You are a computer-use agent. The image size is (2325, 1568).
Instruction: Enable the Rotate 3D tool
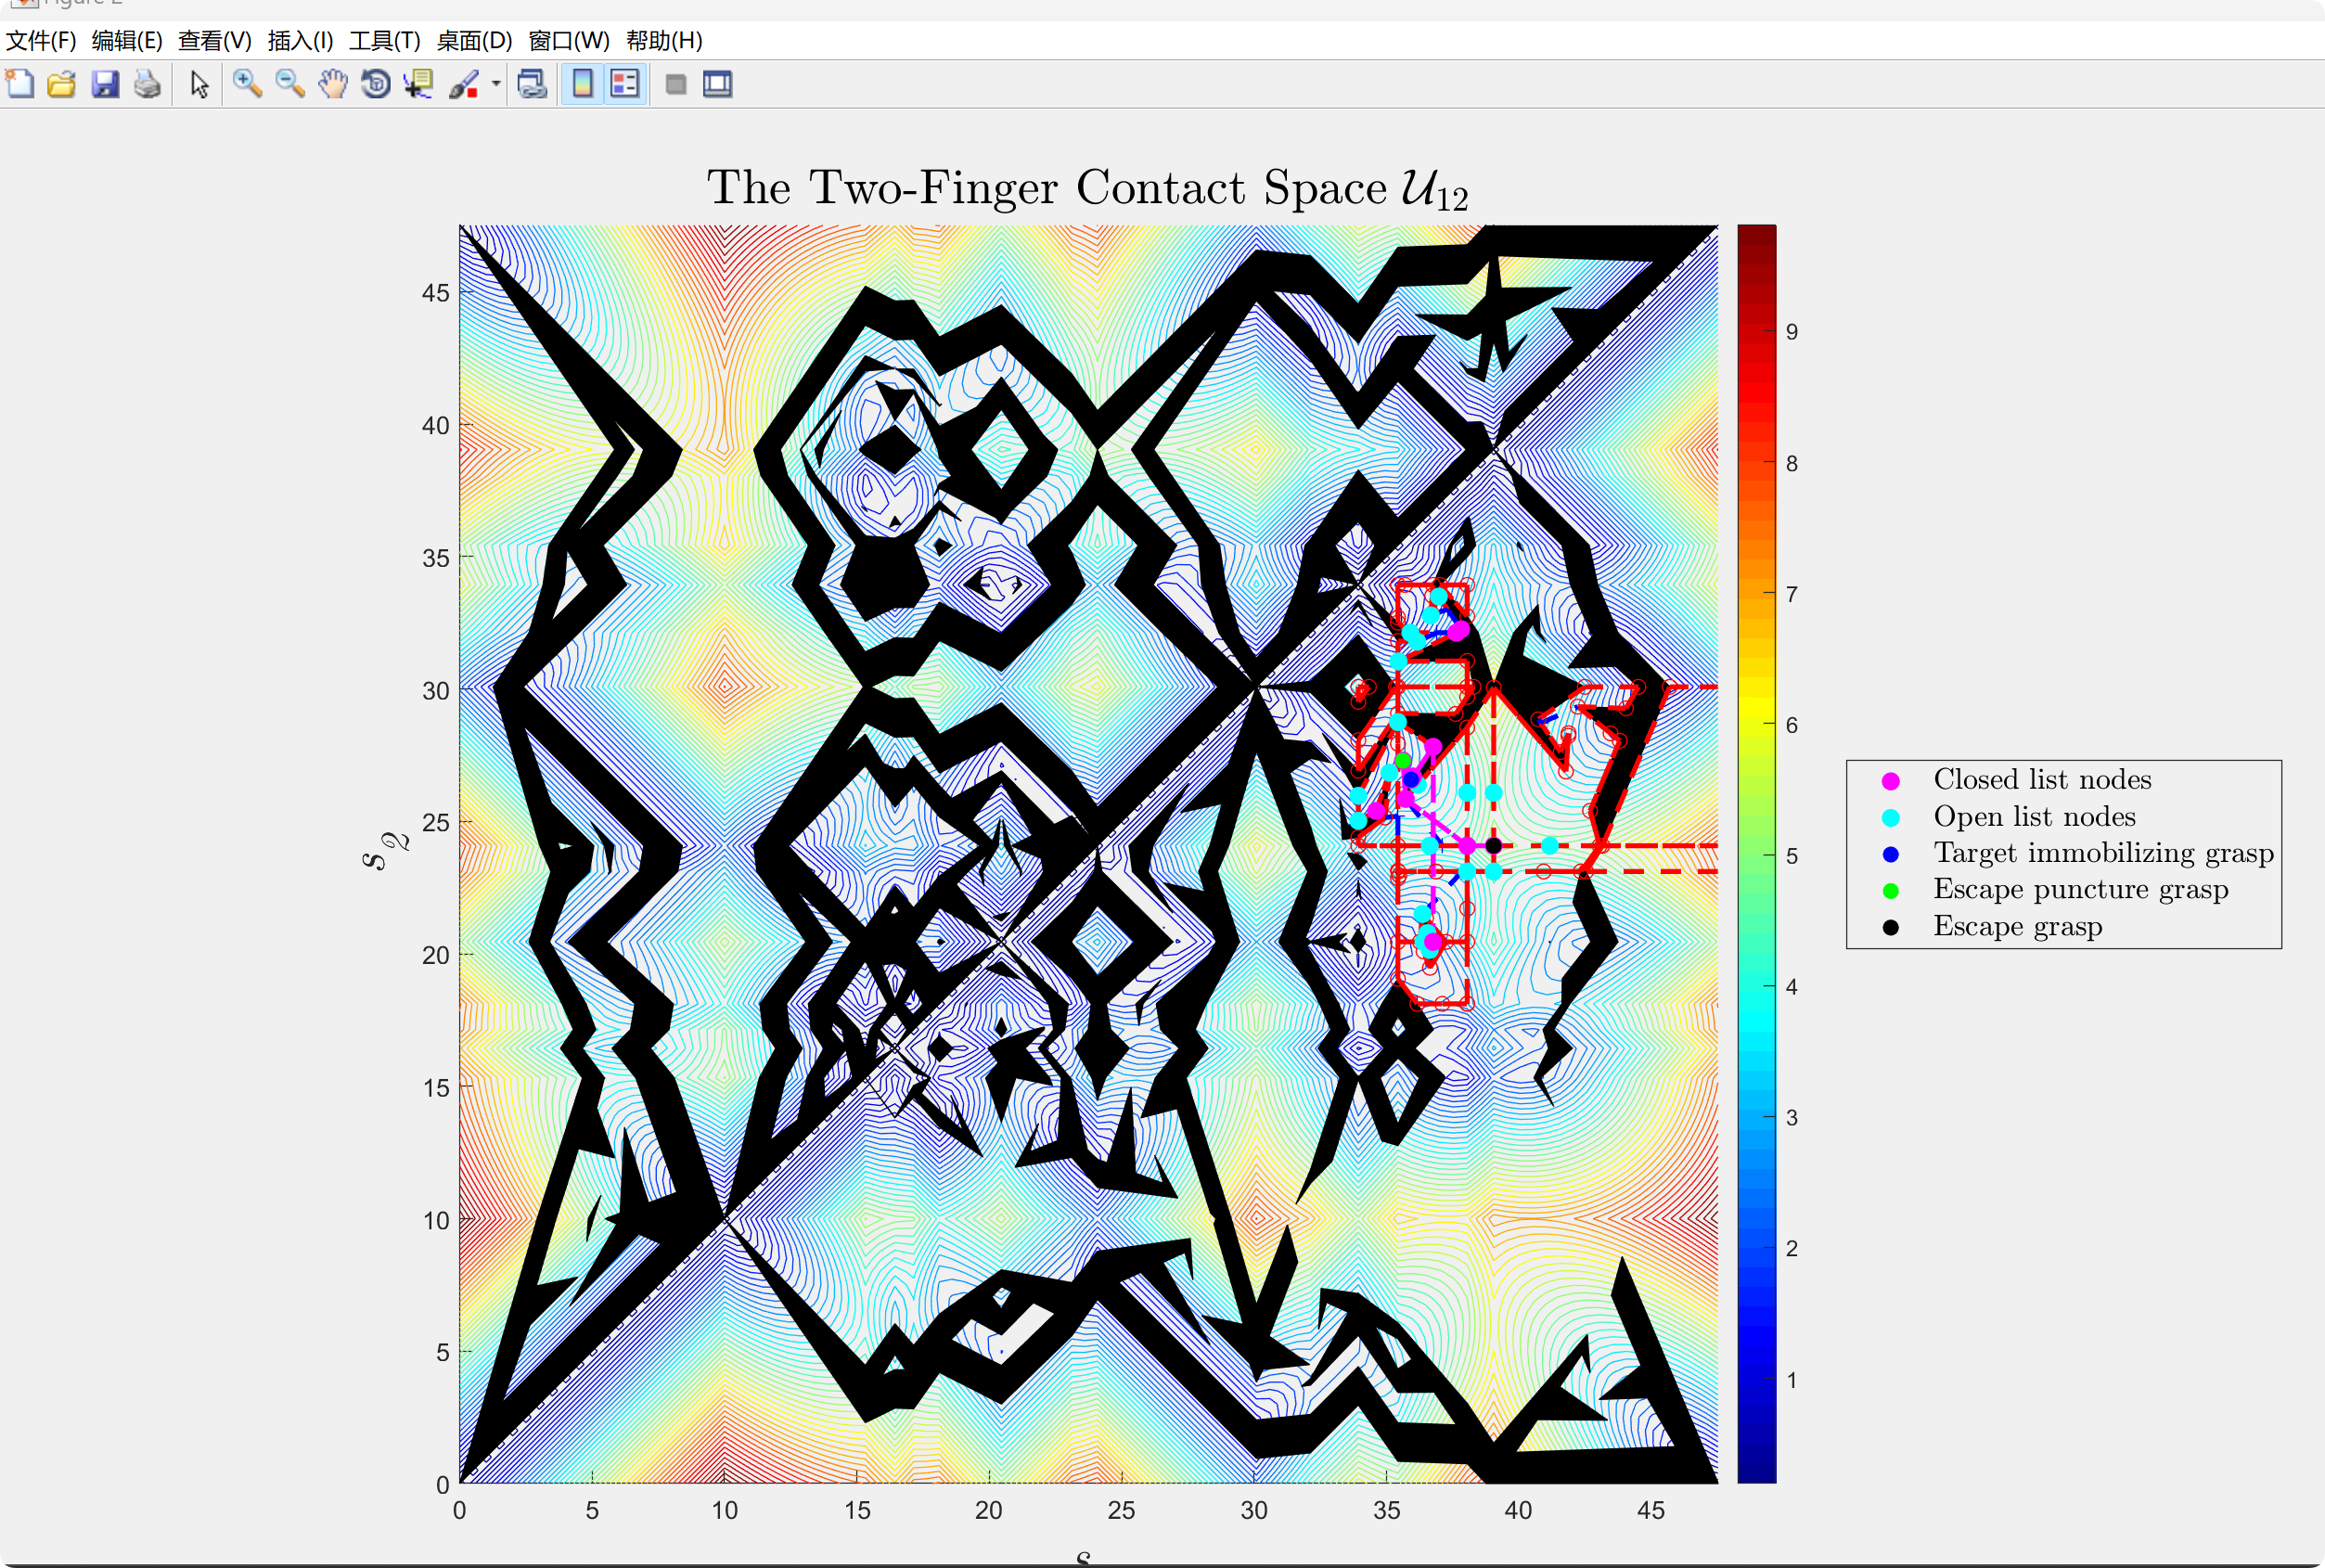coord(376,84)
